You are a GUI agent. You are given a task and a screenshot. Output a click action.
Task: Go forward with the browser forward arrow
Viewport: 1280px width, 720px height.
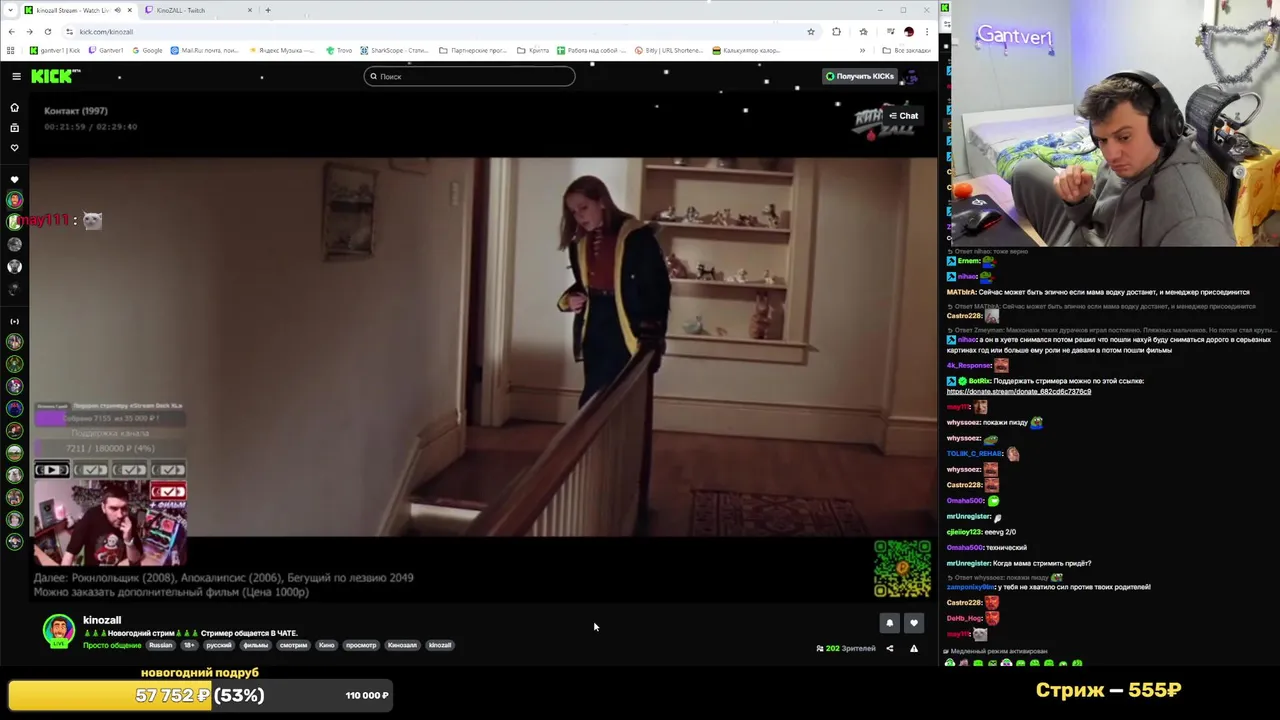click(29, 32)
